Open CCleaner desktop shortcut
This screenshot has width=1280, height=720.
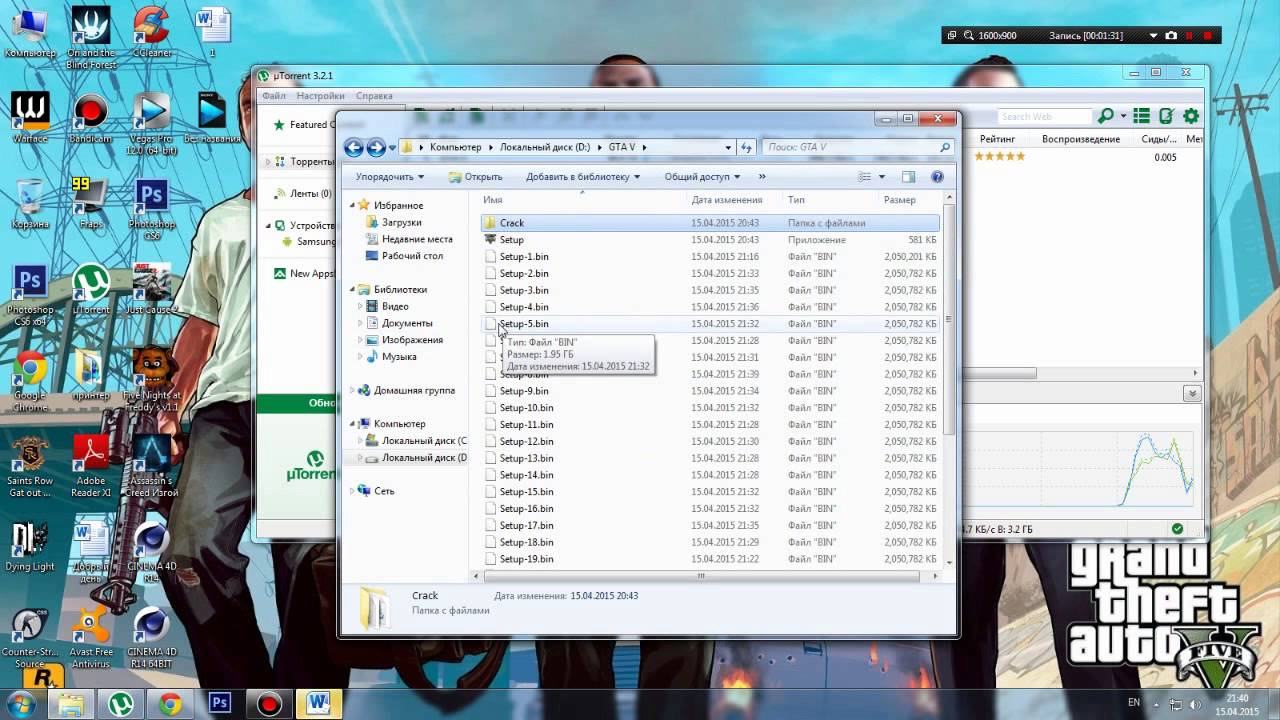[152, 32]
